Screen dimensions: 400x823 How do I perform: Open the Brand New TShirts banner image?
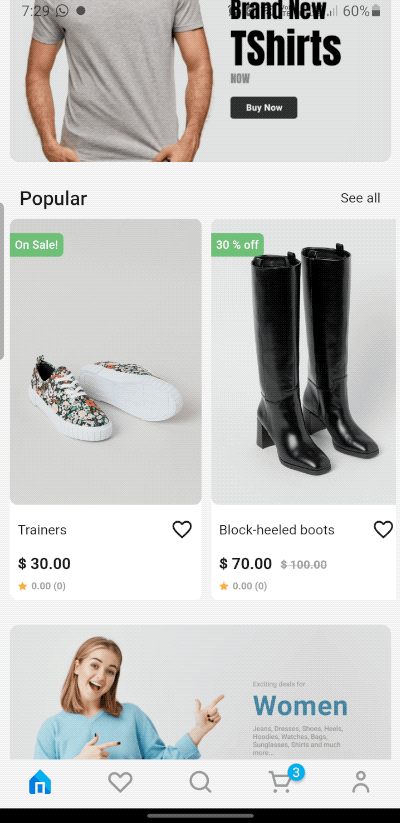point(201,81)
